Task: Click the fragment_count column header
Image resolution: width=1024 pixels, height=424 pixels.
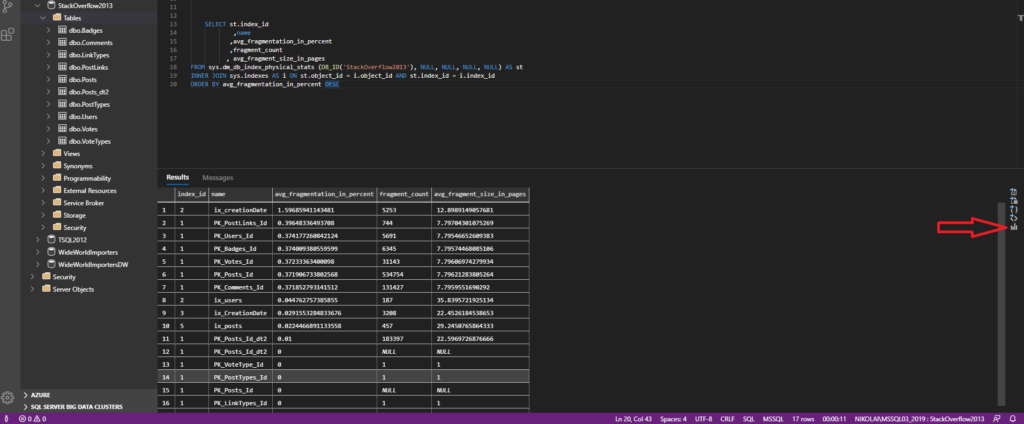Action: tap(404, 194)
